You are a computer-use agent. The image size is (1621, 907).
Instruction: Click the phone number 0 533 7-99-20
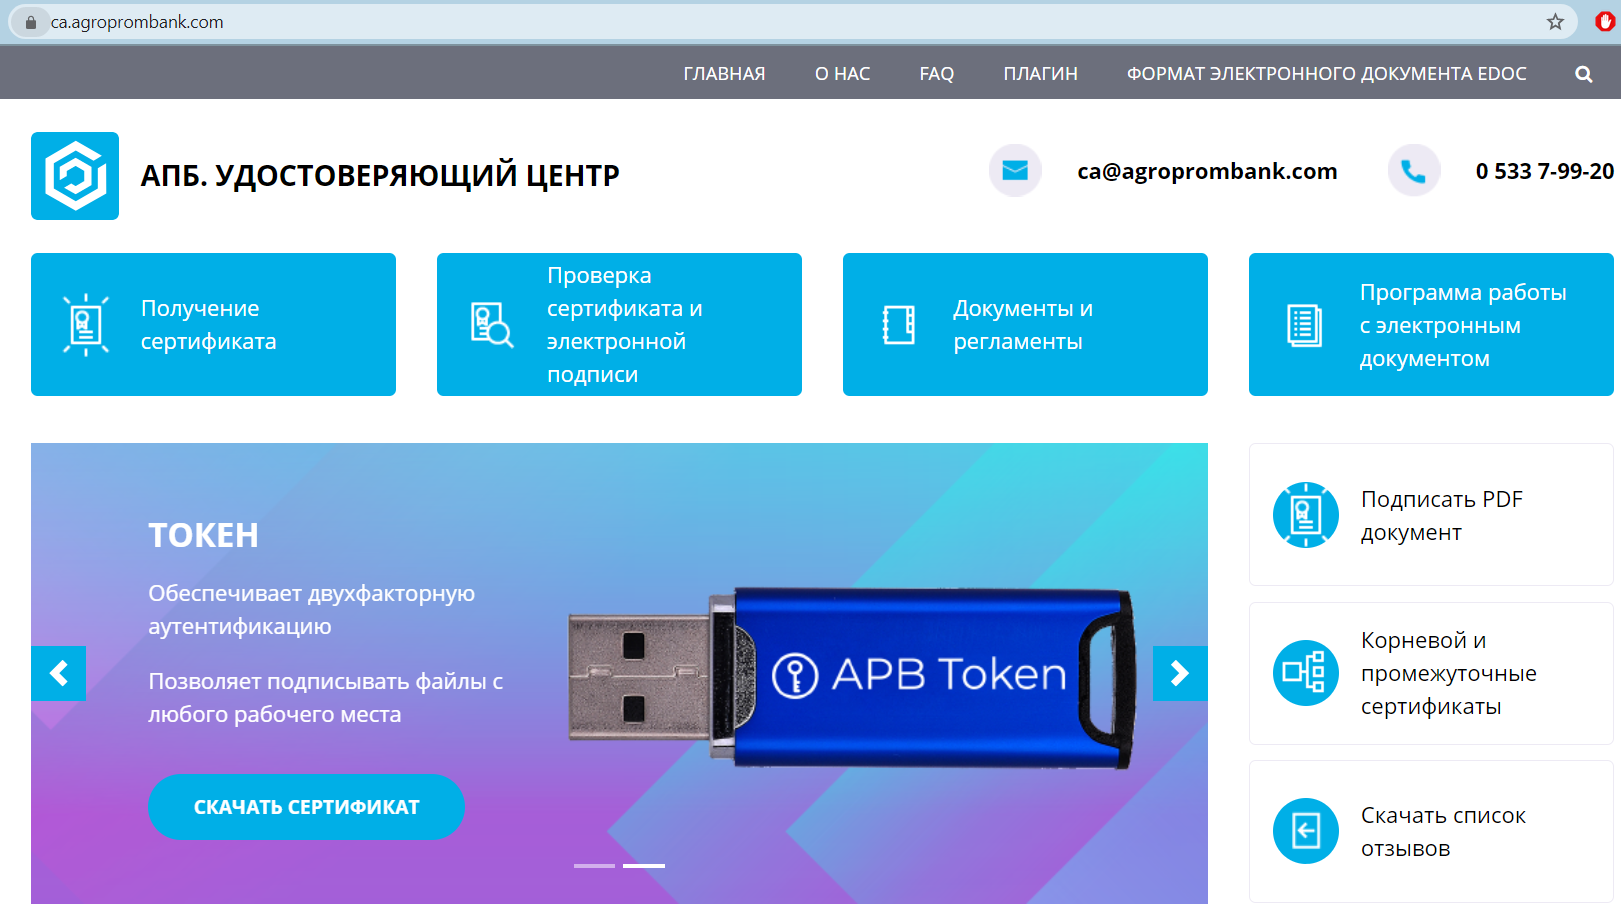tap(1544, 171)
